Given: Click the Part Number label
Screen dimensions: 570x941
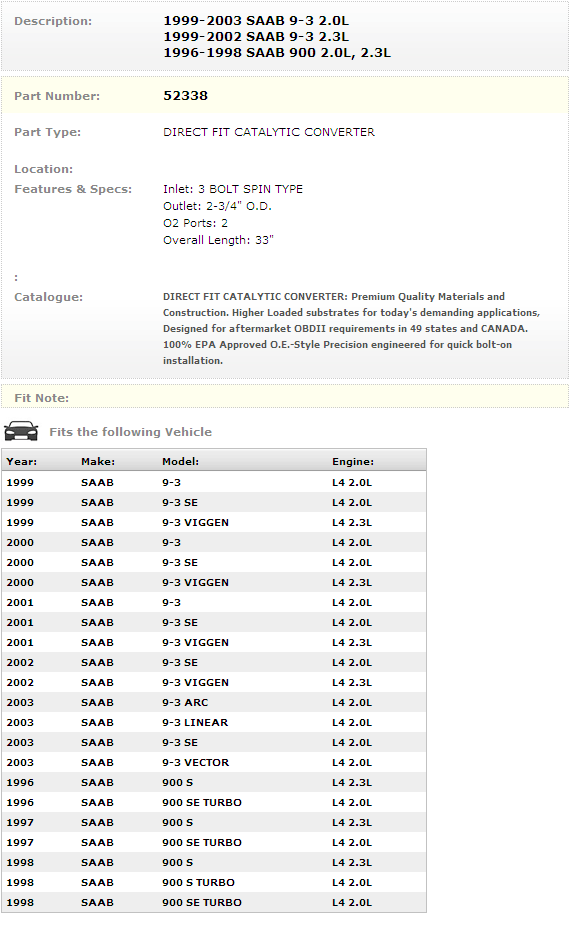Looking at the screenshot, I should 57,96.
